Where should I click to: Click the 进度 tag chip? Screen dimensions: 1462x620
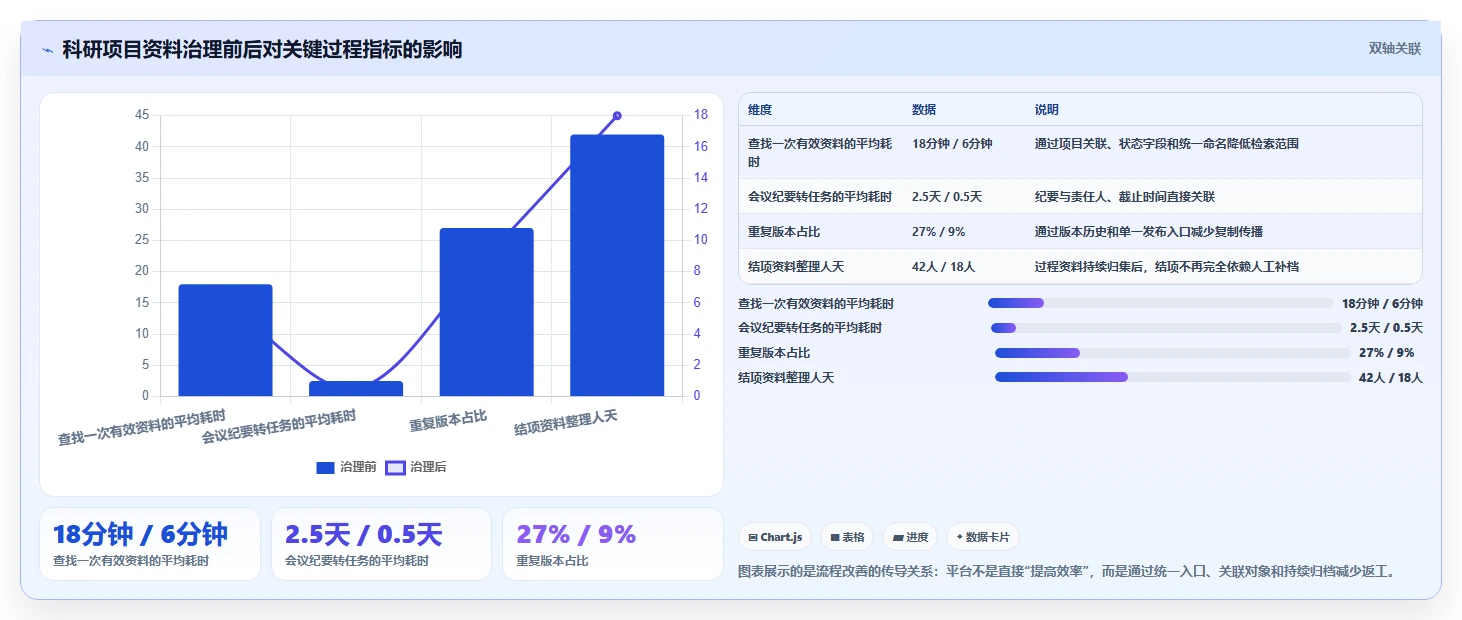coord(910,537)
